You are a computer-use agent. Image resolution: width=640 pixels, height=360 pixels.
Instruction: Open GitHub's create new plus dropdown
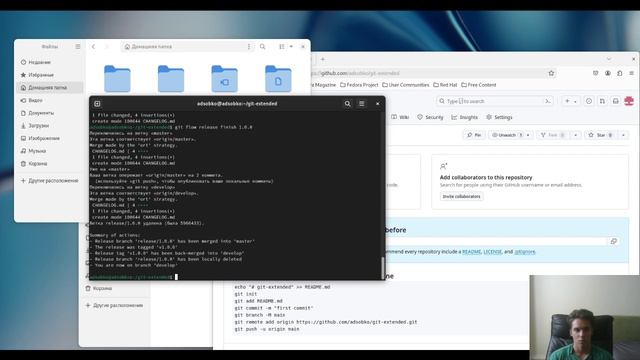(x=571, y=101)
